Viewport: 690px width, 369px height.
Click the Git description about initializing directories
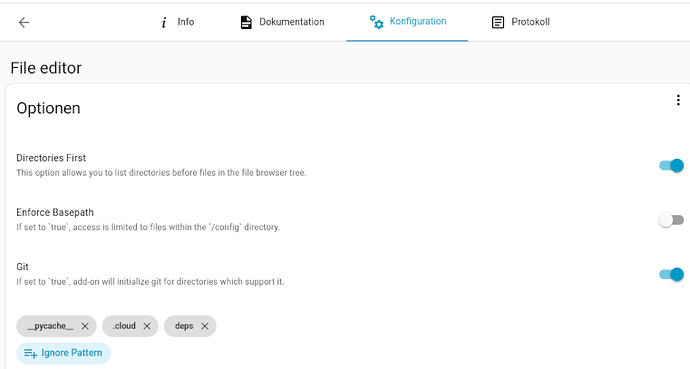[x=150, y=281]
